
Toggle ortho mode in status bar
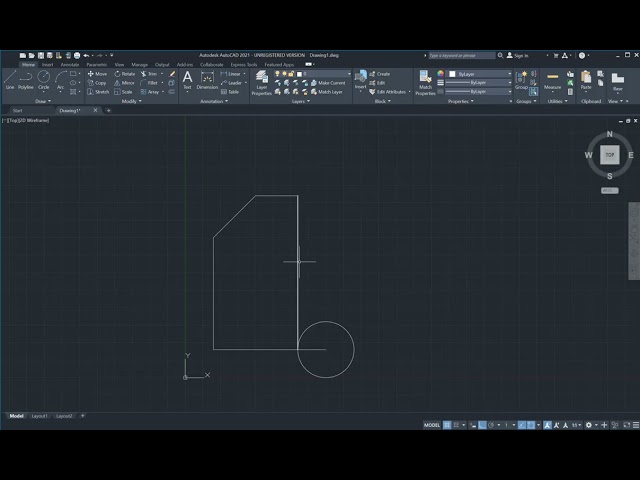click(x=482, y=425)
